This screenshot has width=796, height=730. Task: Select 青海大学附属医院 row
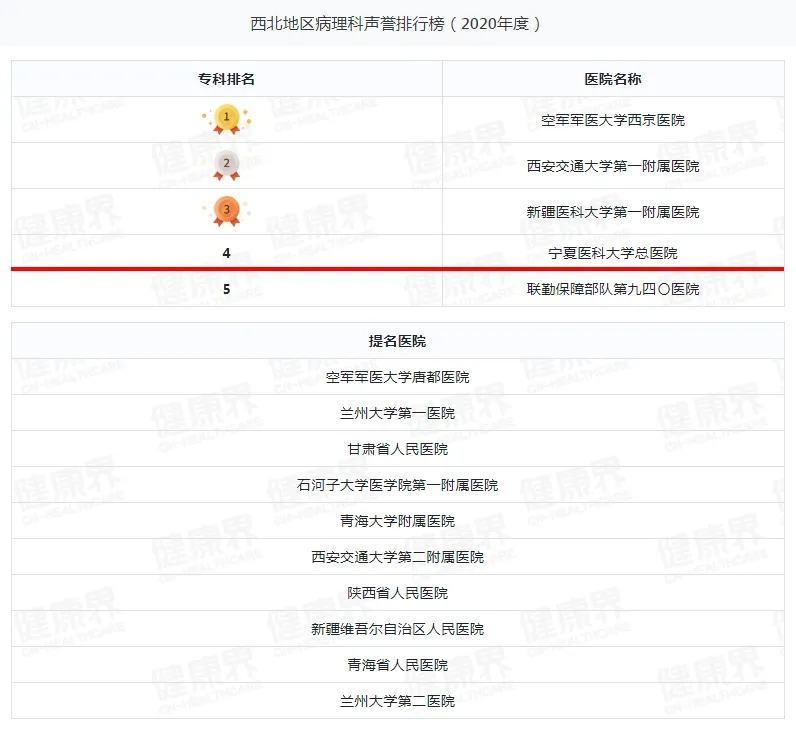(397, 521)
